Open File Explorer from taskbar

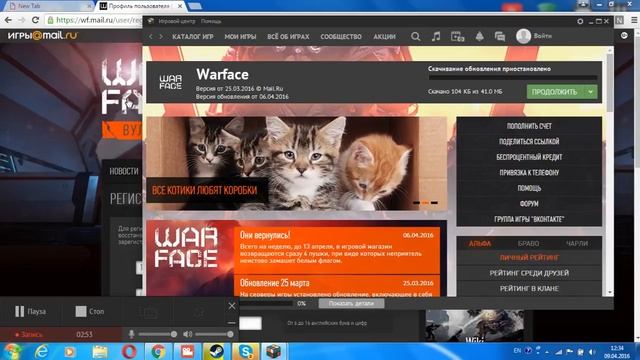(100, 351)
